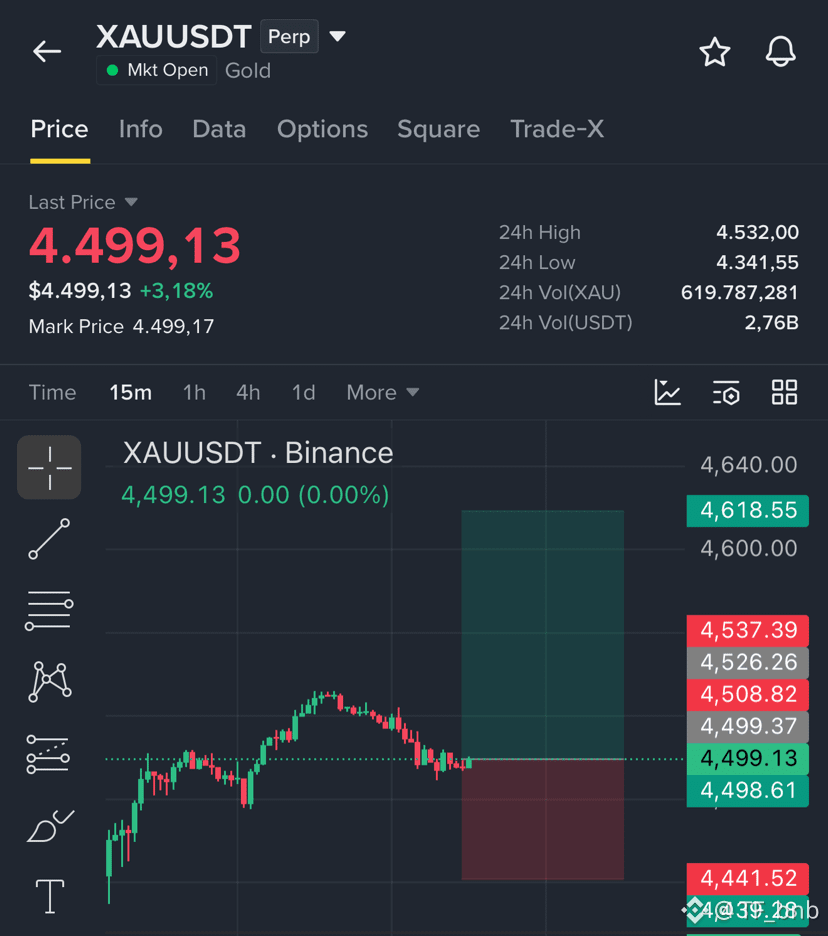Add XAUUSDT to favorites with star
Image resolution: width=828 pixels, height=936 pixels.
(x=715, y=52)
